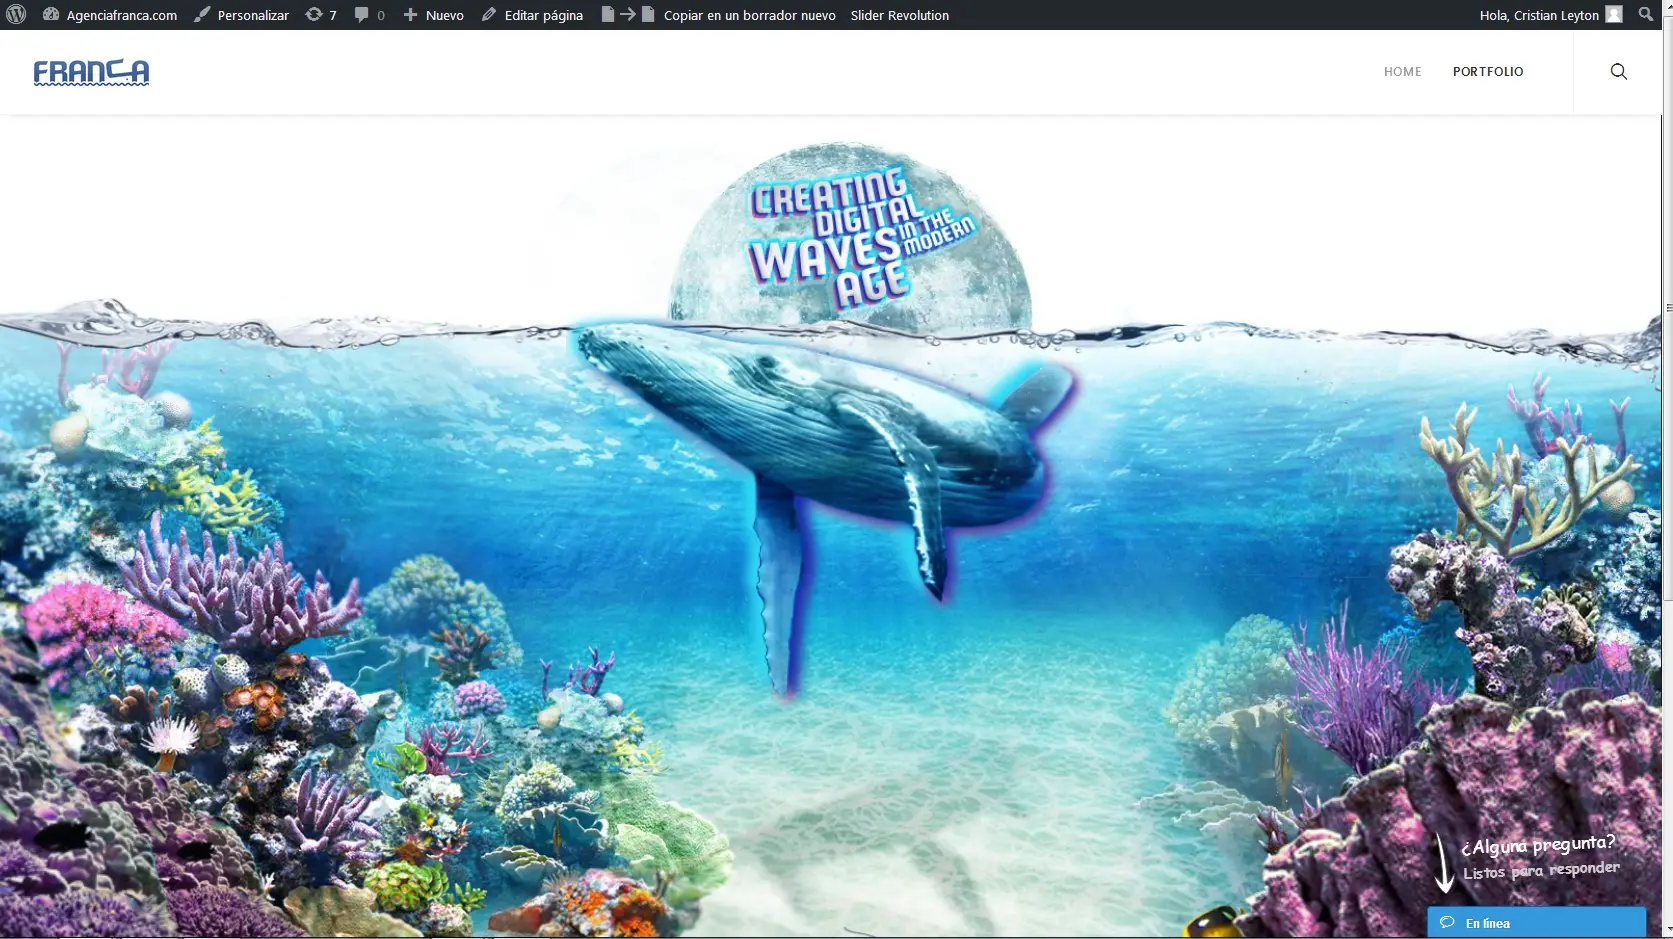Open Personalizar to customize the theme
This screenshot has height=939, width=1673.
tap(241, 15)
